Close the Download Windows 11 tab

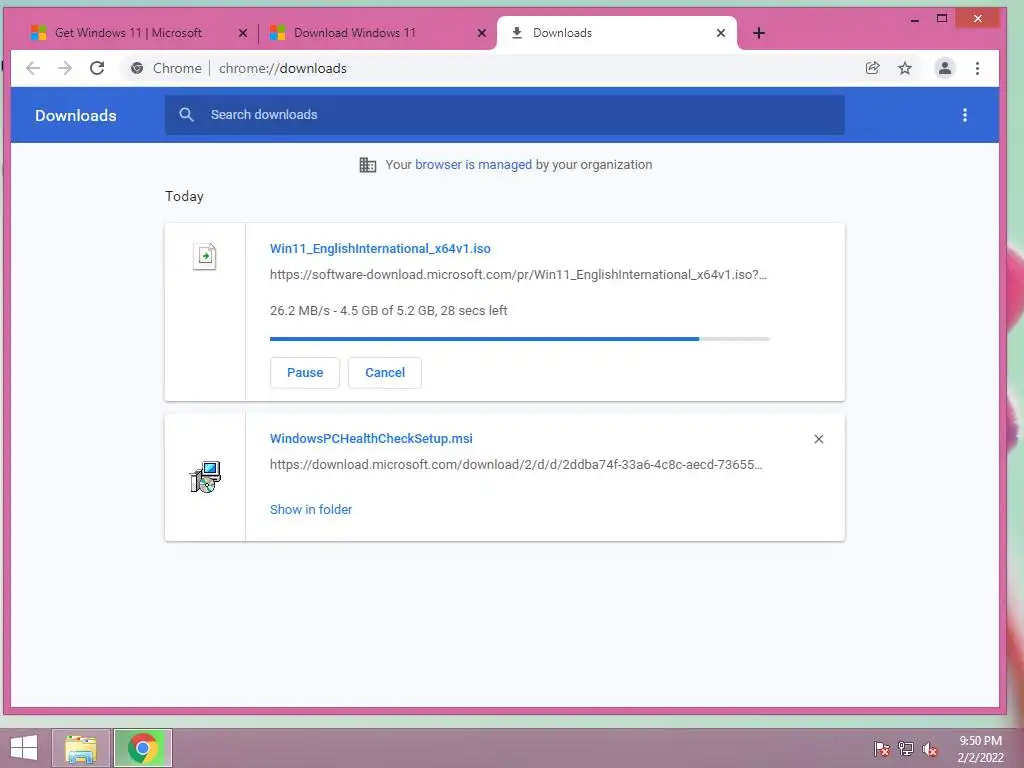[x=482, y=33]
